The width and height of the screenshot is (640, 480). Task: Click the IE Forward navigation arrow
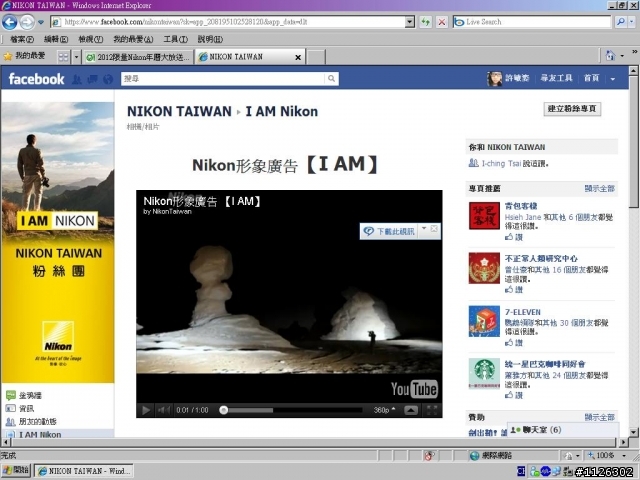click(x=27, y=22)
